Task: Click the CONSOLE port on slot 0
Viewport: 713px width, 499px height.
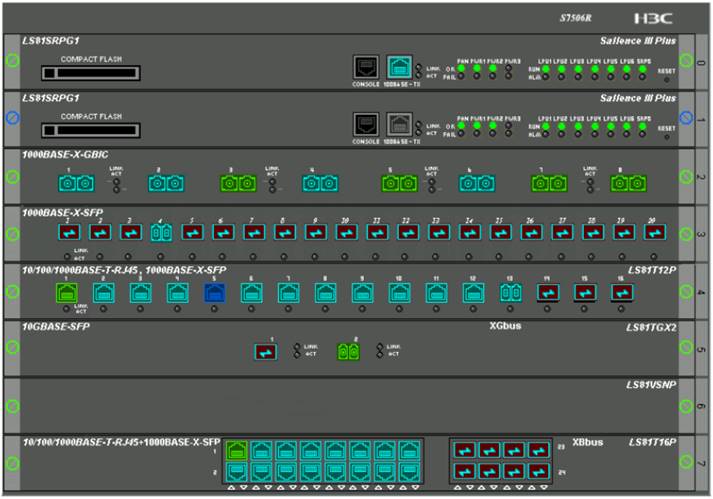Action: (364, 67)
